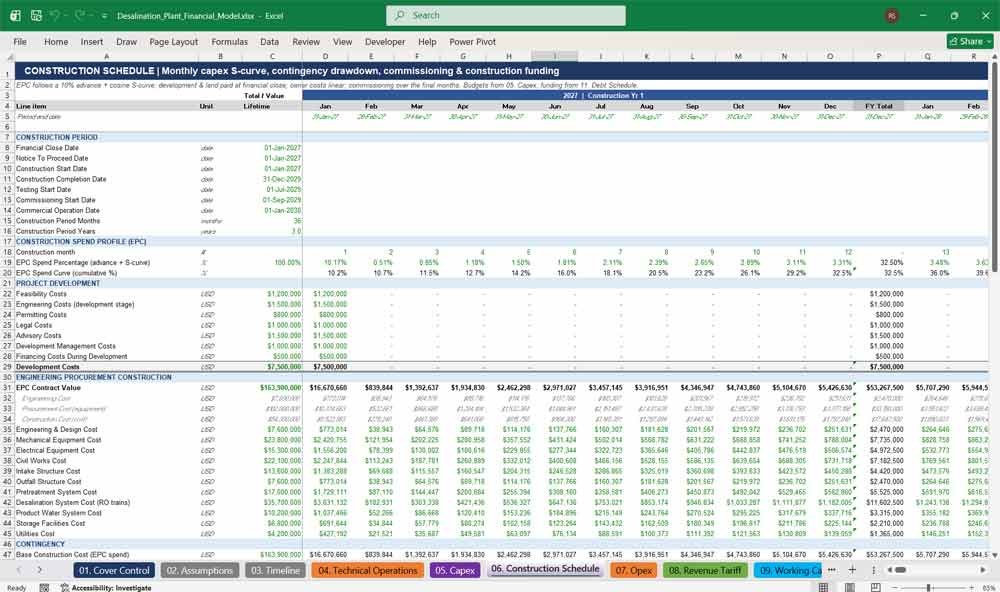Click the Search box in title bar

505,15
